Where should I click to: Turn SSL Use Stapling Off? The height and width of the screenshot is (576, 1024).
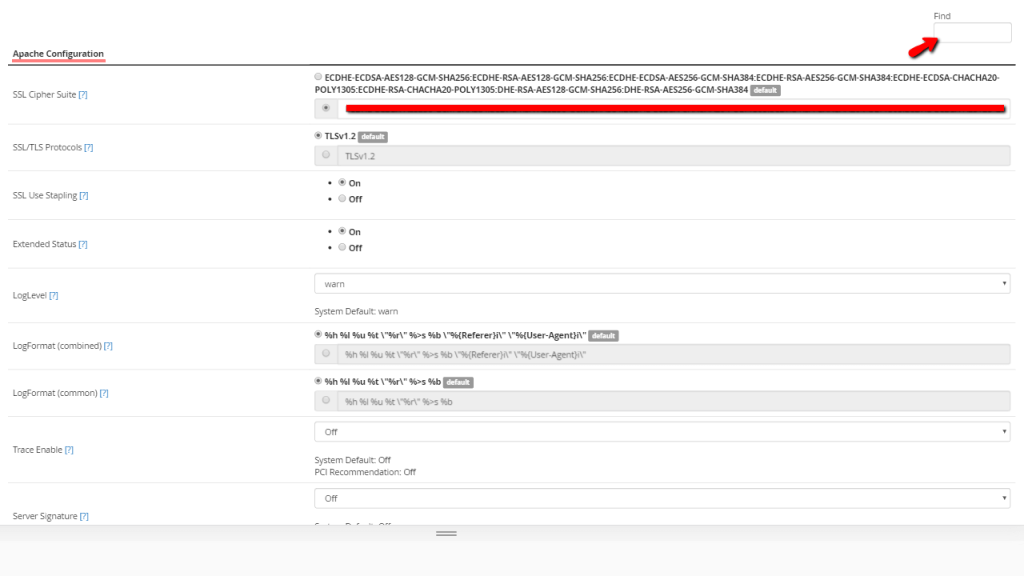(x=342, y=199)
